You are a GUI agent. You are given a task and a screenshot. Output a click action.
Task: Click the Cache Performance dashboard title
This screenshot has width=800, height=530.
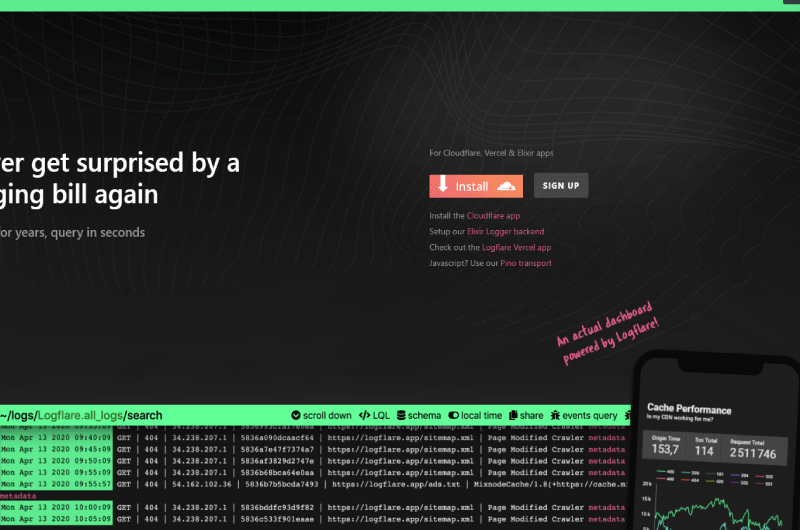[x=689, y=409]
